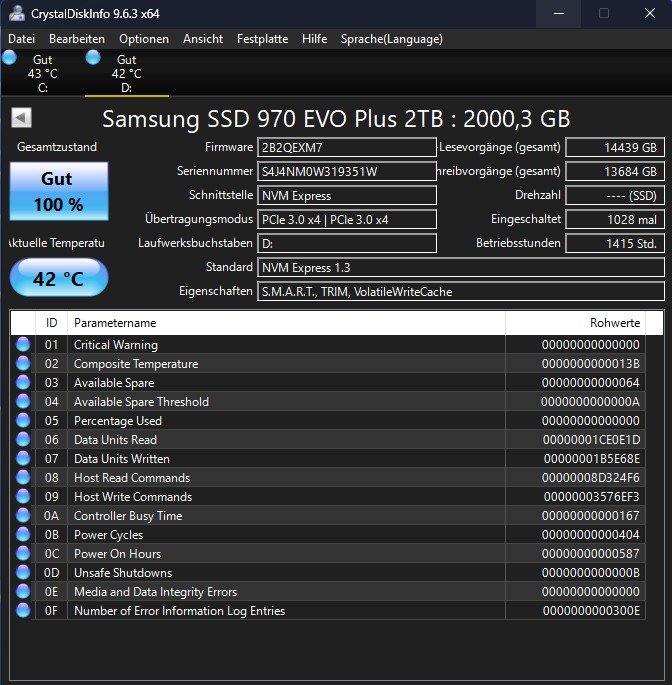Screen dimensions: 672x685
Task: Select the Media and Data Integrity Errors name
Action: [x=156, y=592]
